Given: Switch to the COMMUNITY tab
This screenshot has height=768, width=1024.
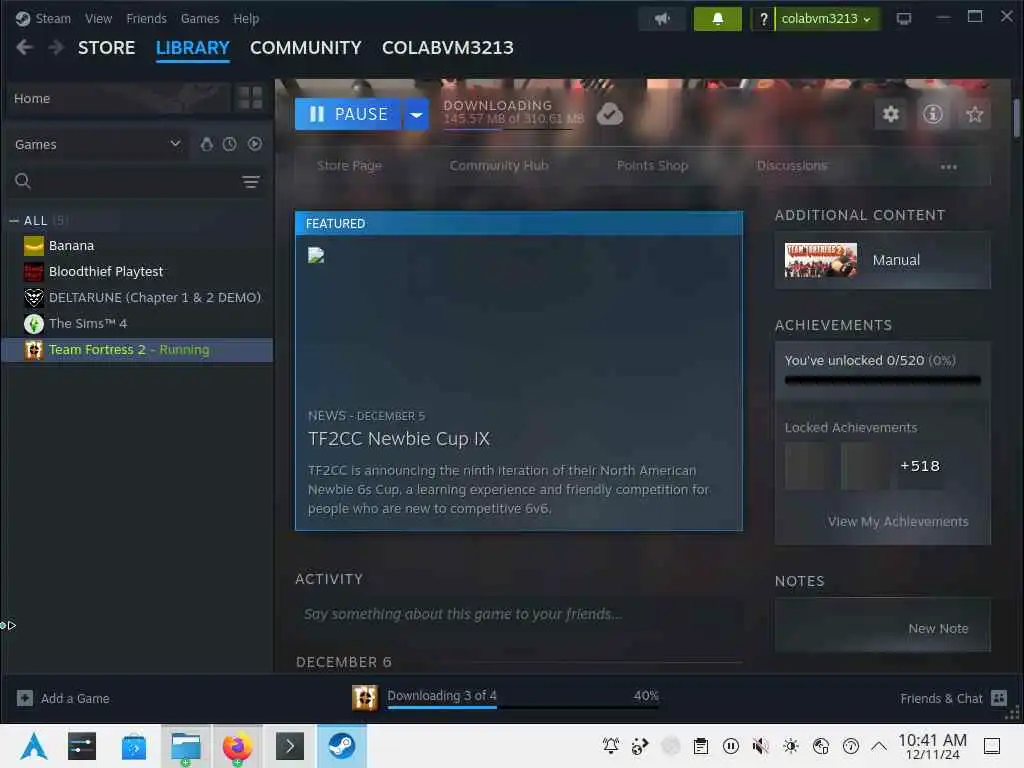Looking at the screenshot, I should (306, 48).
